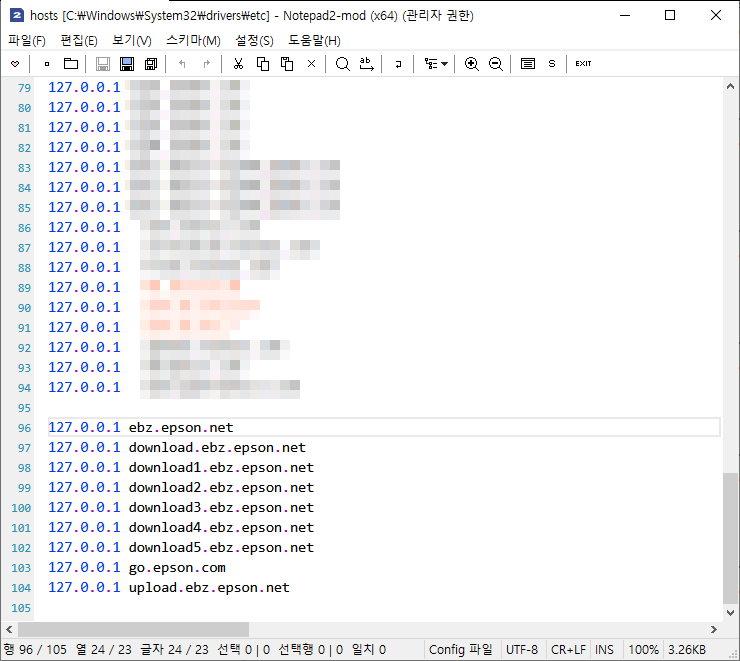
Task: Zoom out with the minus magnifier icon
Action: 496,64
